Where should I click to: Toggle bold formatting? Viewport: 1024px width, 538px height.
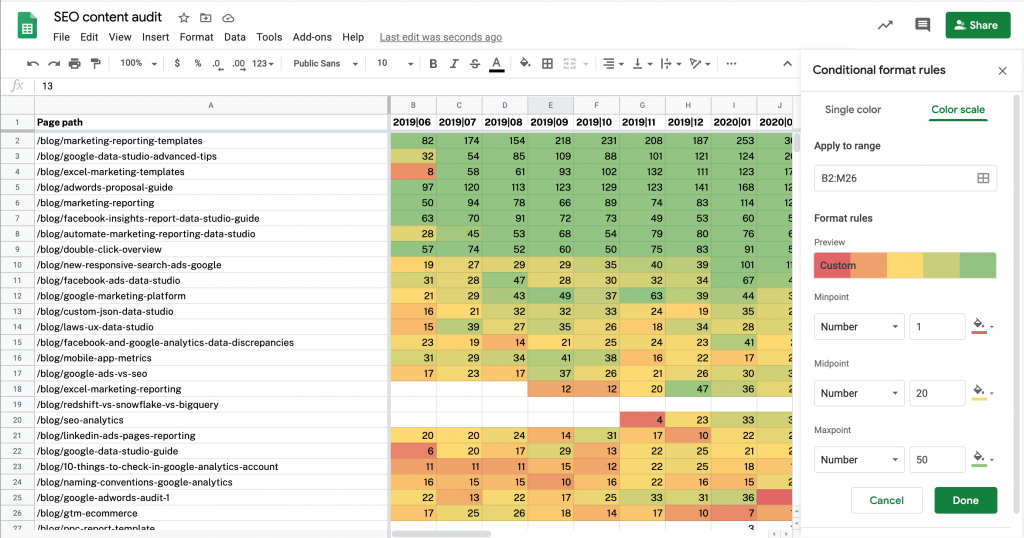coord(433,63)
